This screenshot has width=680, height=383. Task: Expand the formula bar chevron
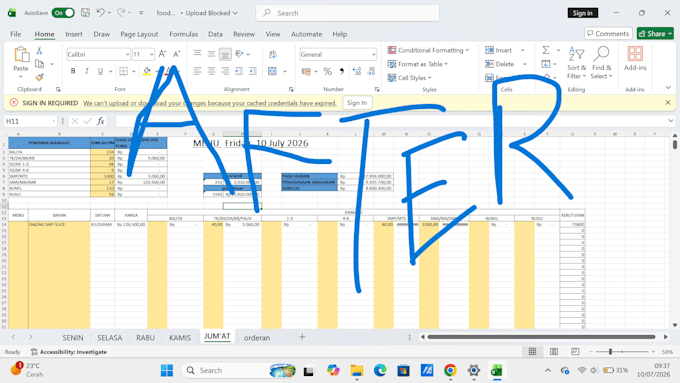[x=671, y=121]
